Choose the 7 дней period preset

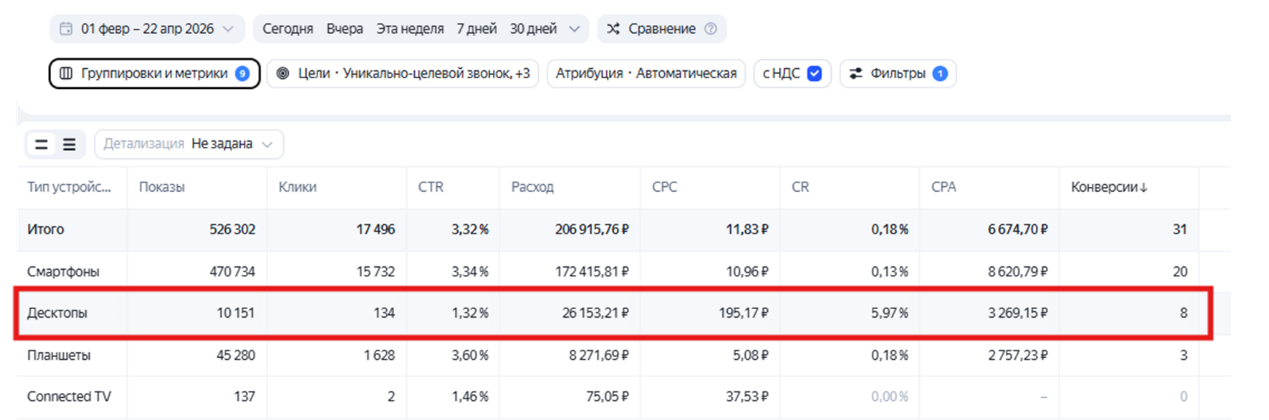(477, 29)
